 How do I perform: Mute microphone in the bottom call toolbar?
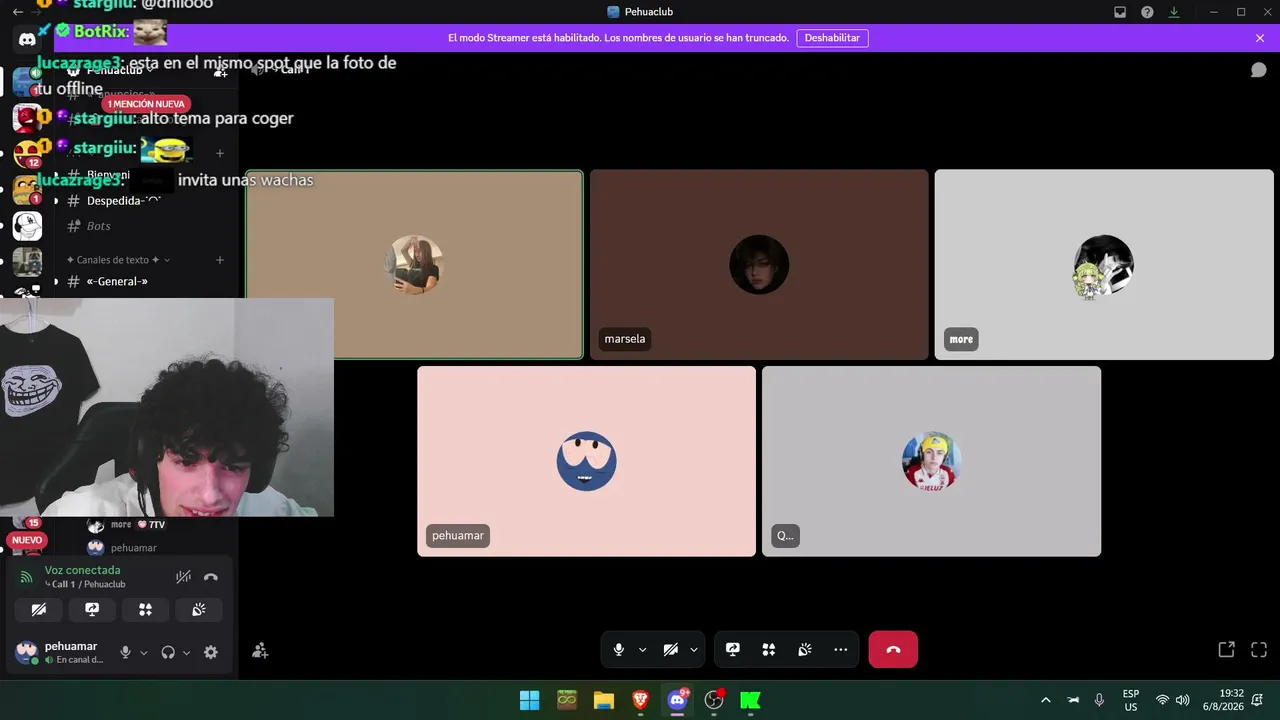[619, 650]
